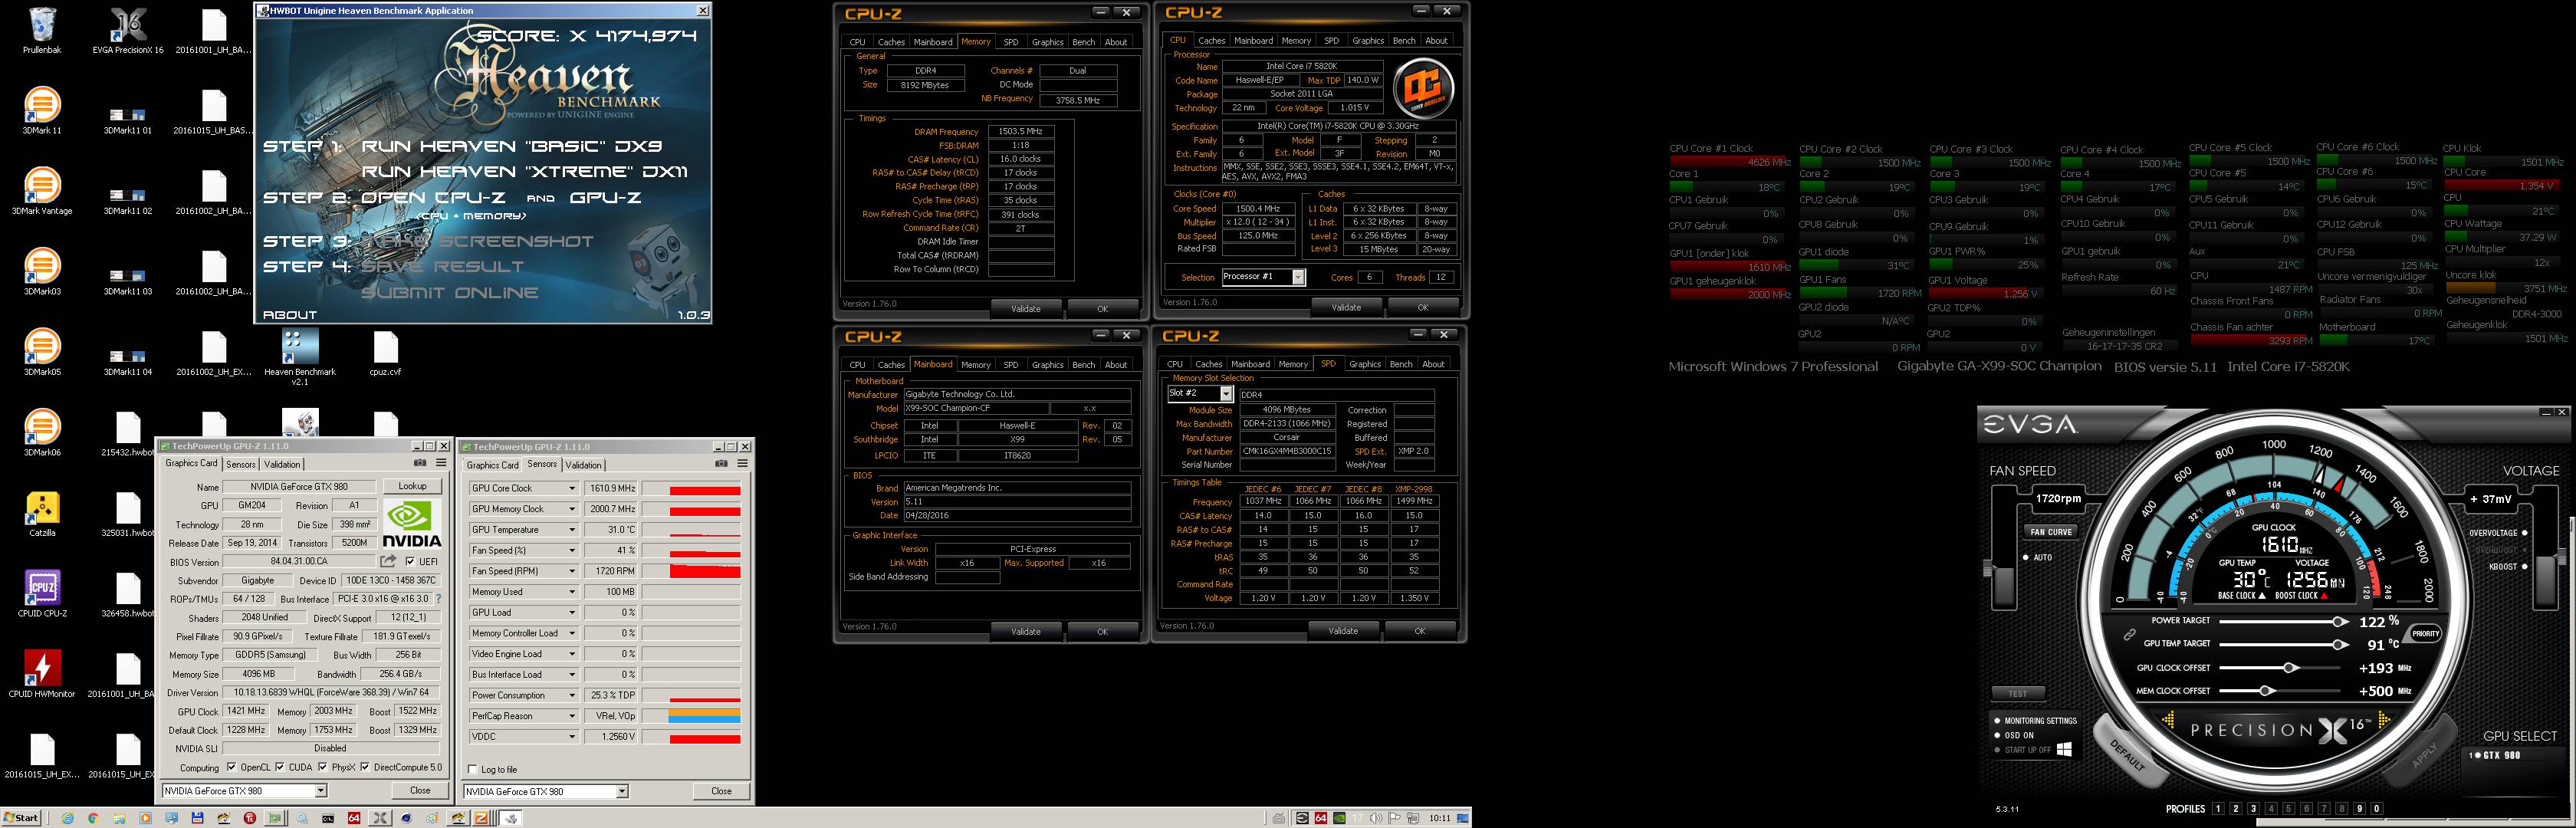Open Caches tab in CPU-Z Memory window
The width and height of the screenshot is (2576, 828).
[x=891, y=42]
